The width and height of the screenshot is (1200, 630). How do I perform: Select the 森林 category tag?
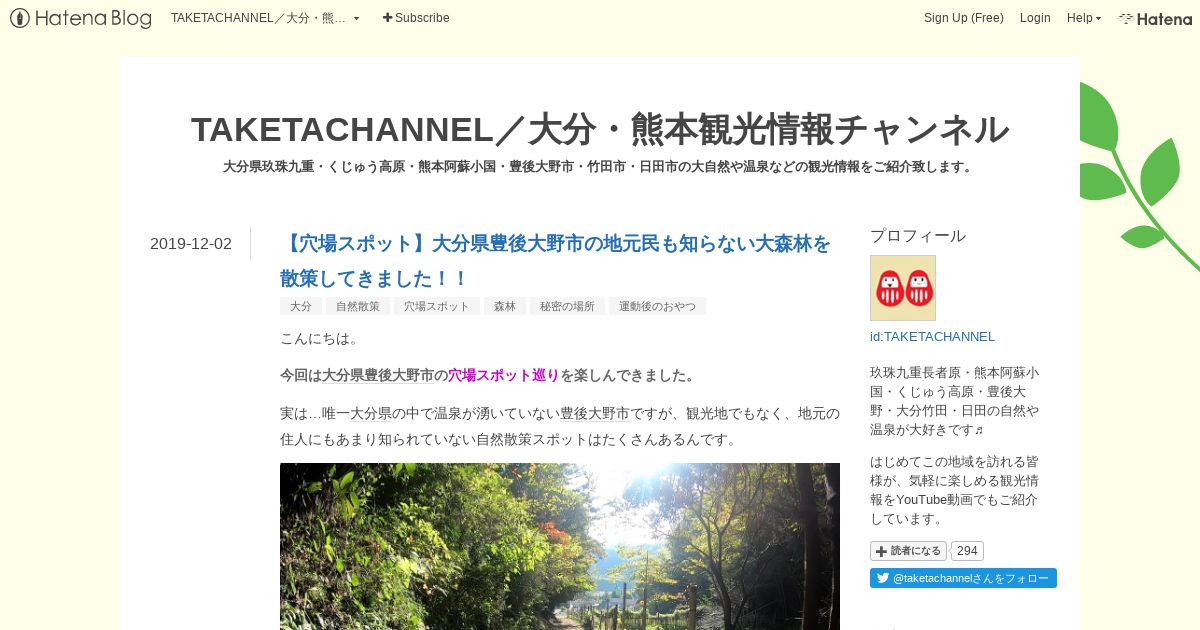tap(504, 306)
